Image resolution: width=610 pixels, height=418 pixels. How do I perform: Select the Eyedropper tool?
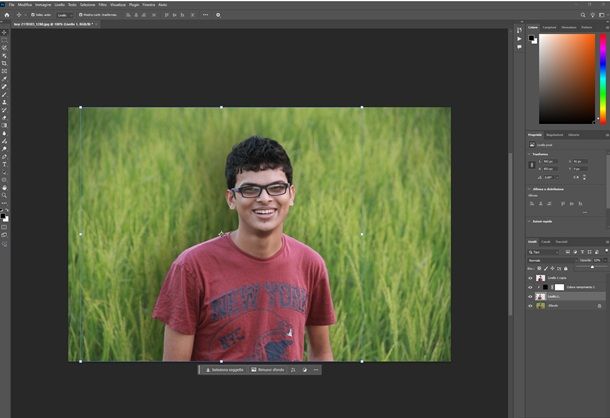tap(4, 79)
